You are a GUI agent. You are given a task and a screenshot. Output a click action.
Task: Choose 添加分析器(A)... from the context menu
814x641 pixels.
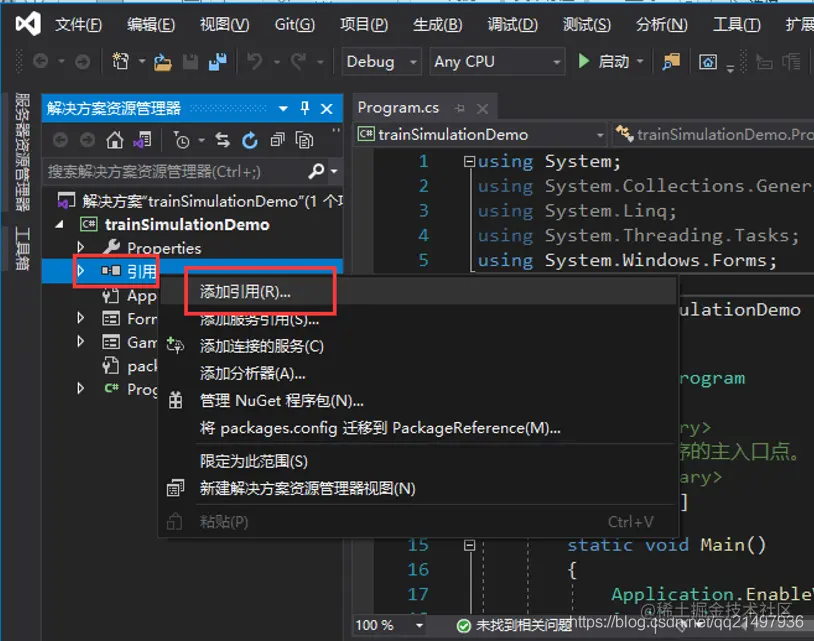pos(418,373)
